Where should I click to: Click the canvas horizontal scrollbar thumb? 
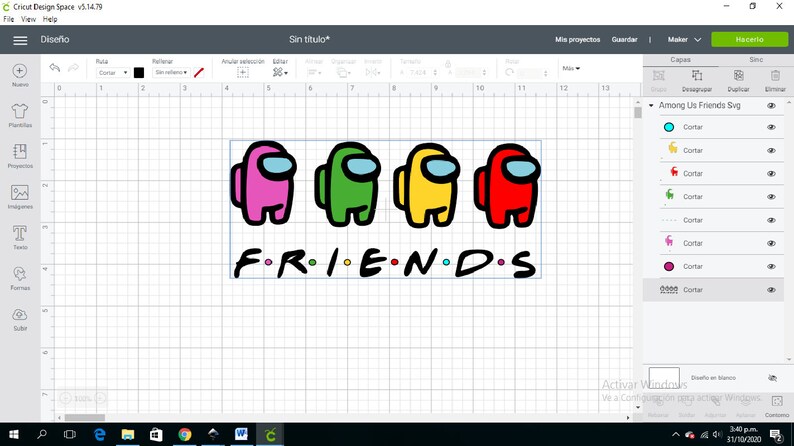pos(85,418)
